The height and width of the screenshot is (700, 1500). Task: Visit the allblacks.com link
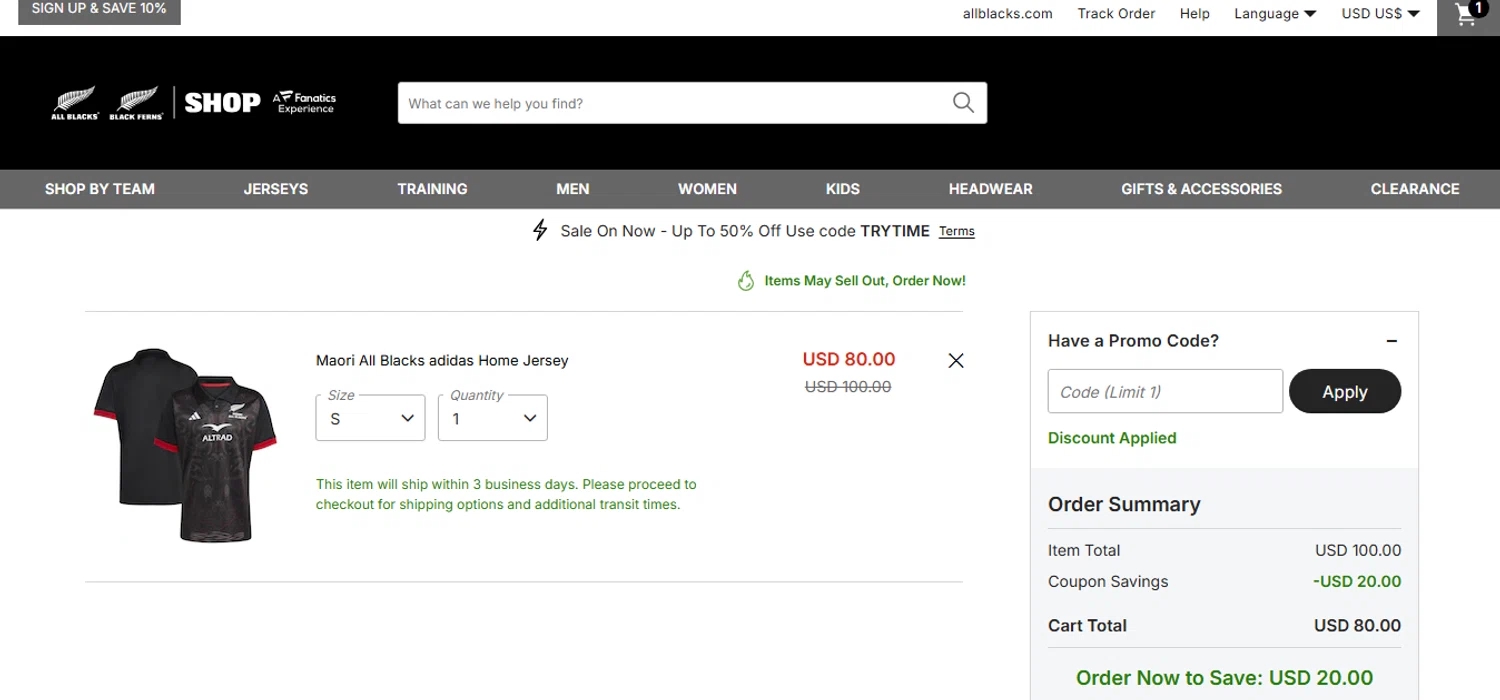point(1008,13)
